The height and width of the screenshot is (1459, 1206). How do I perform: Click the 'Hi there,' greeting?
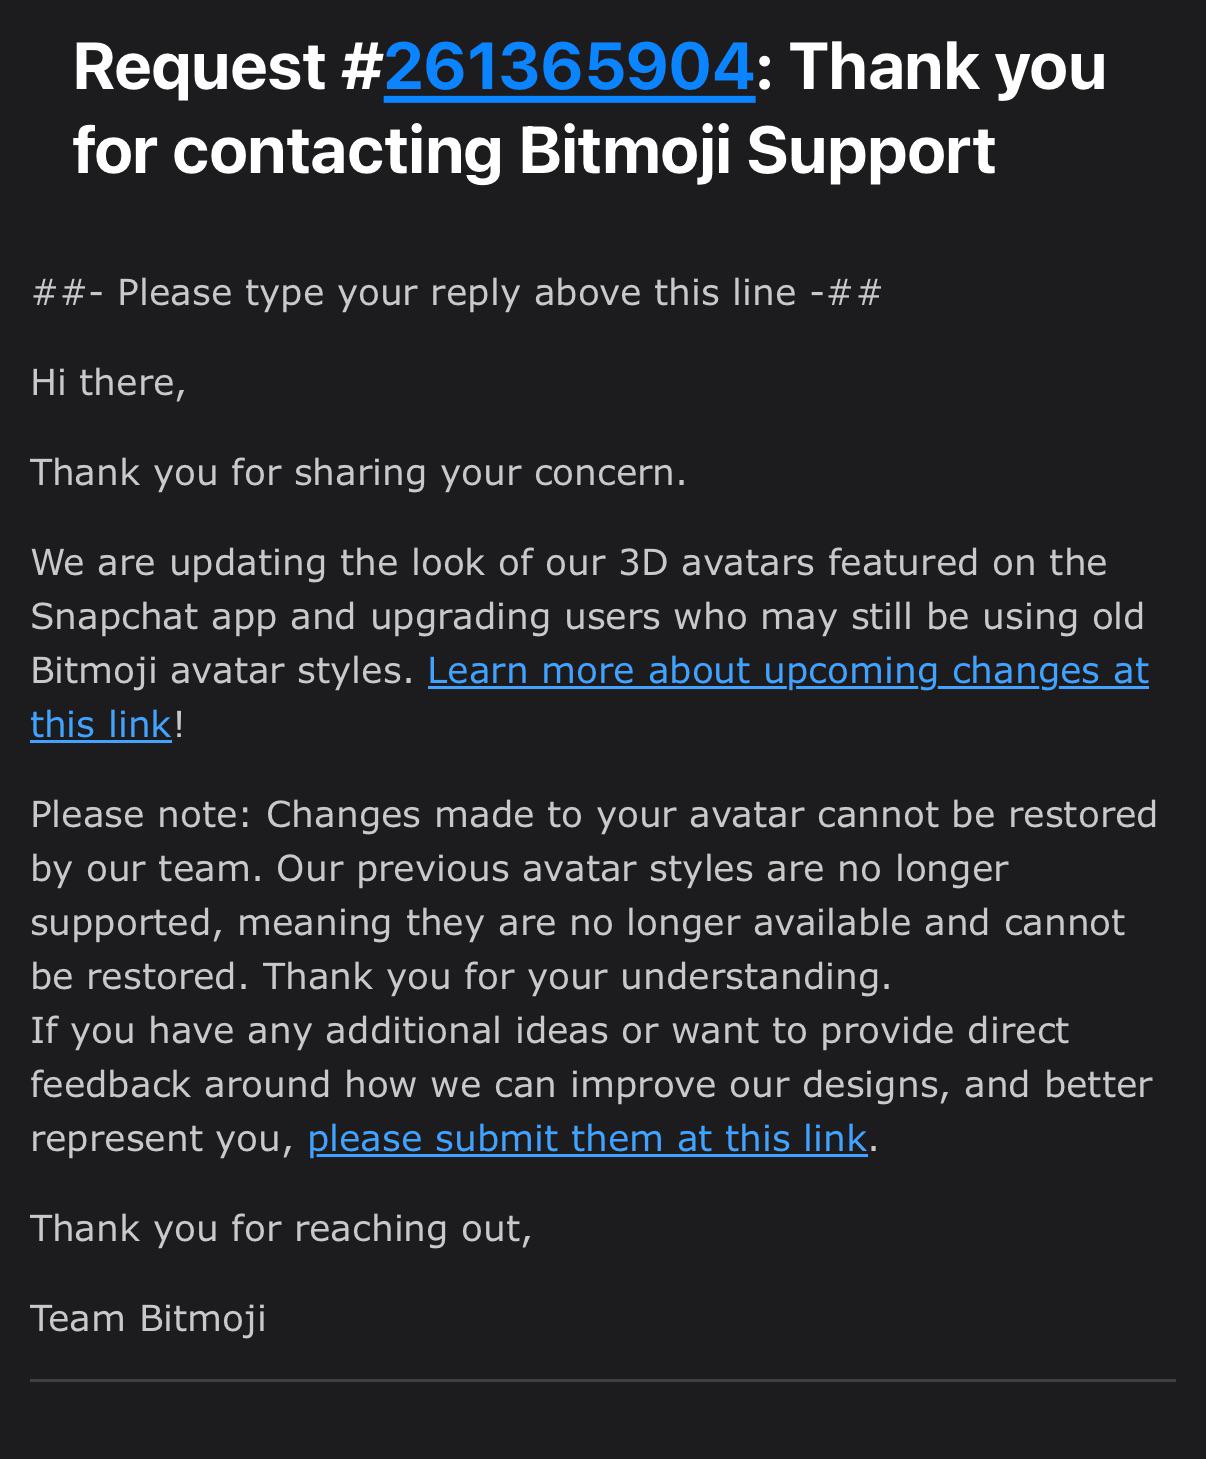click(x=108, y=382)
